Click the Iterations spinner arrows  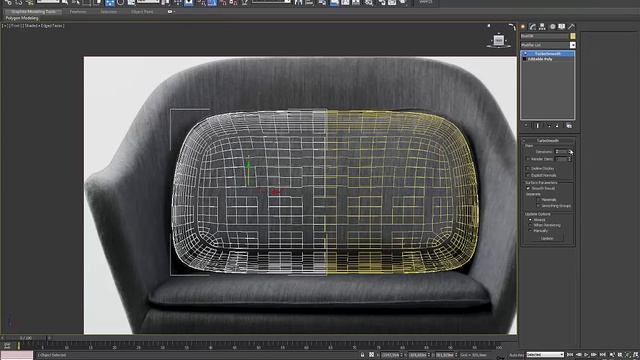[570, 152]
